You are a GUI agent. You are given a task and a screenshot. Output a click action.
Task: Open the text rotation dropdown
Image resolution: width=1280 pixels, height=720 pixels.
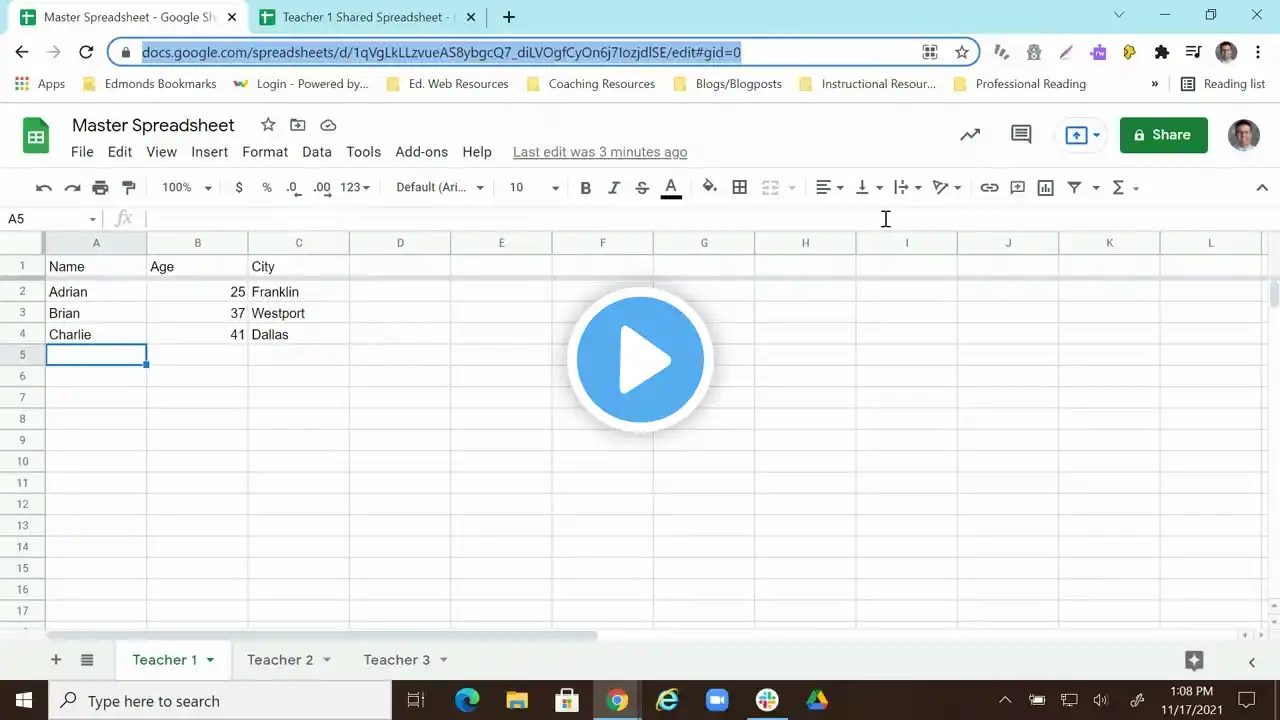946,187
